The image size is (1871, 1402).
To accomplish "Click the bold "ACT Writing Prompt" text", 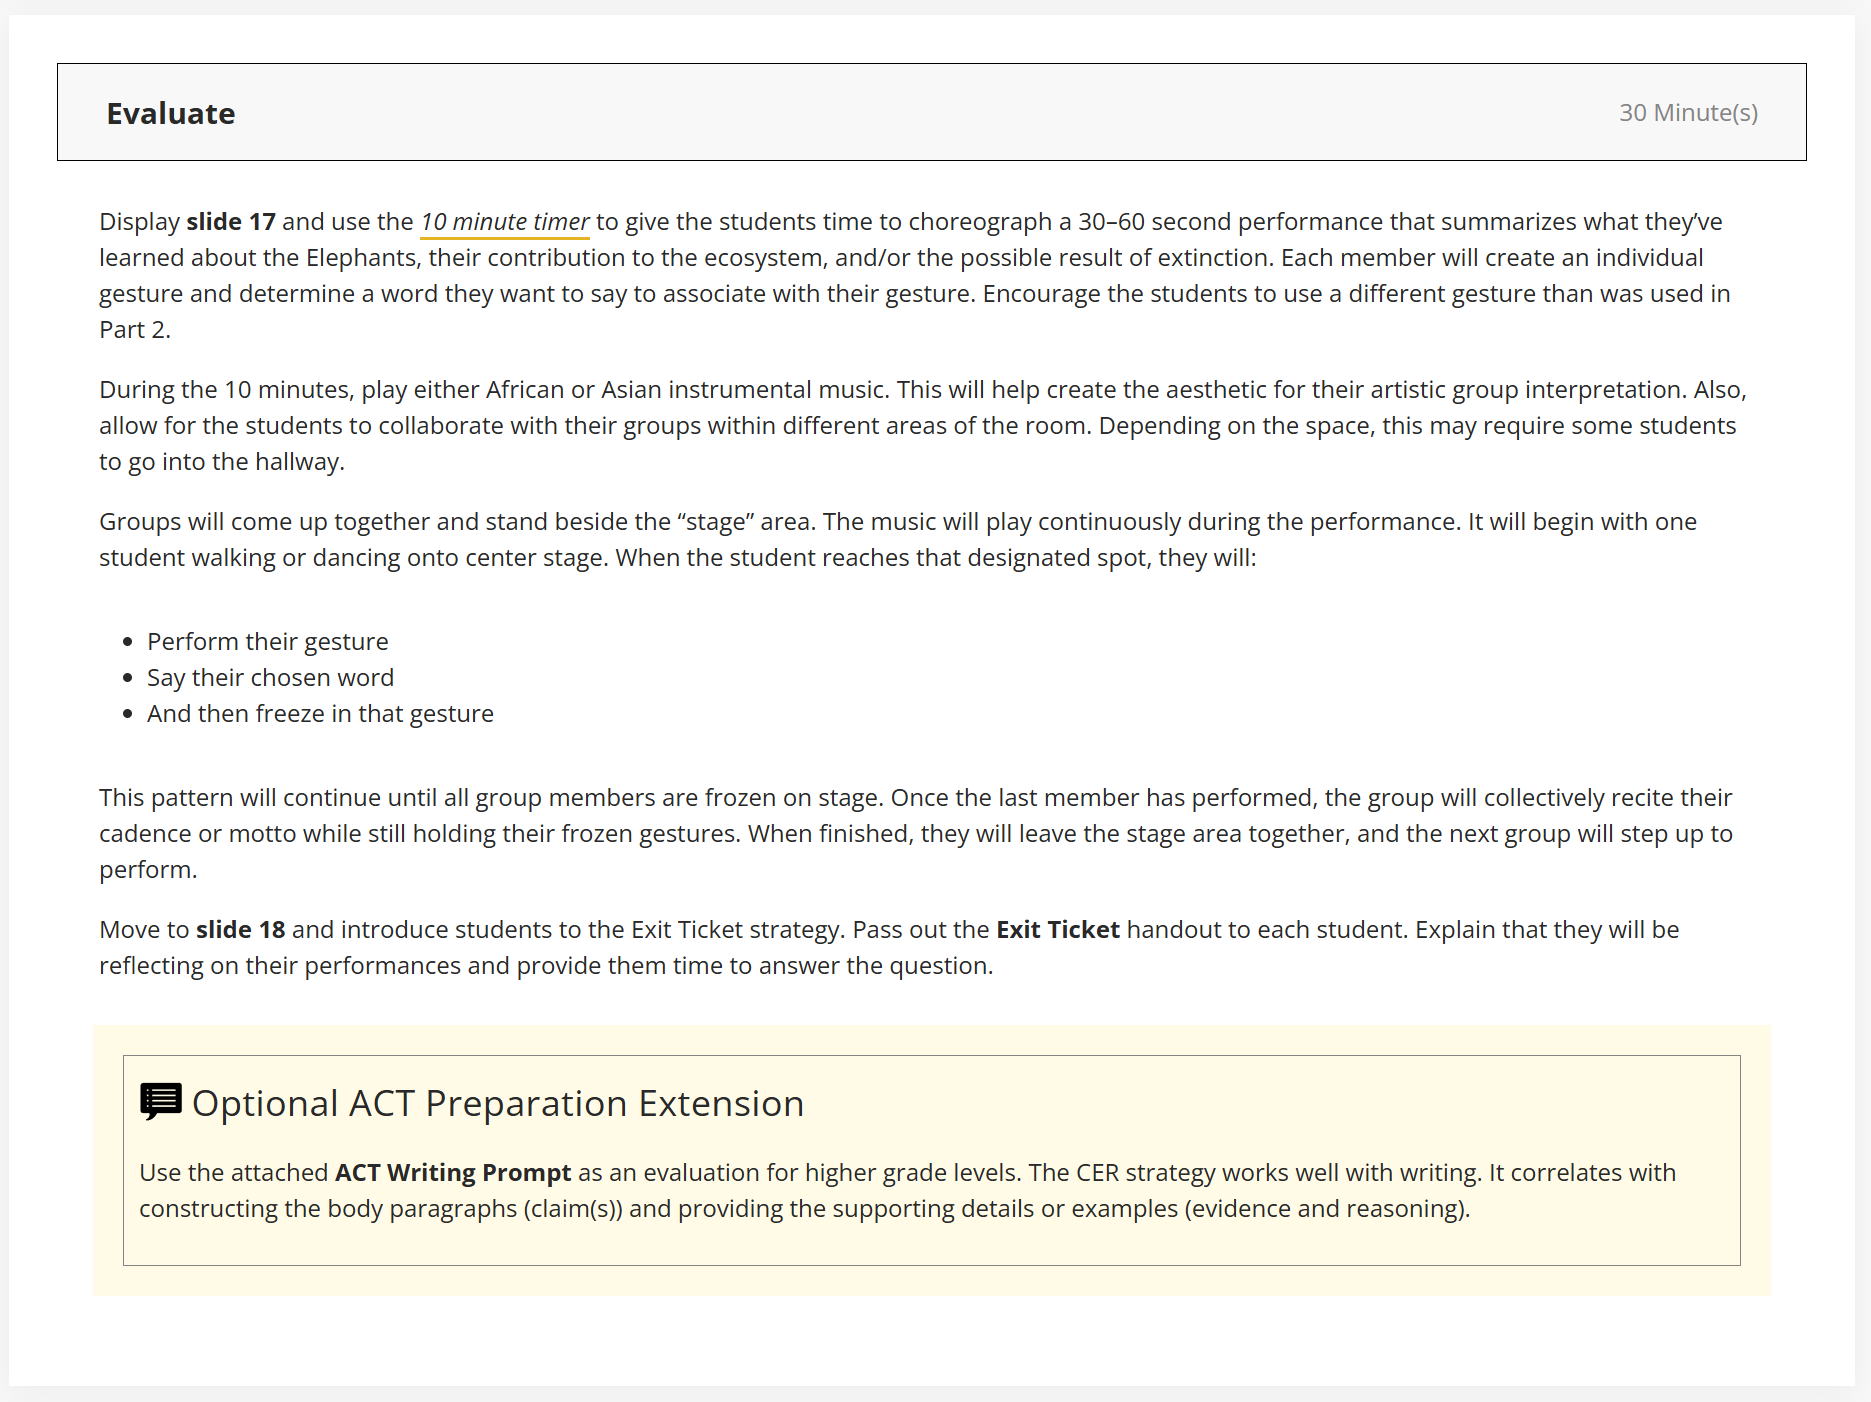I will tap(452, 1173).
